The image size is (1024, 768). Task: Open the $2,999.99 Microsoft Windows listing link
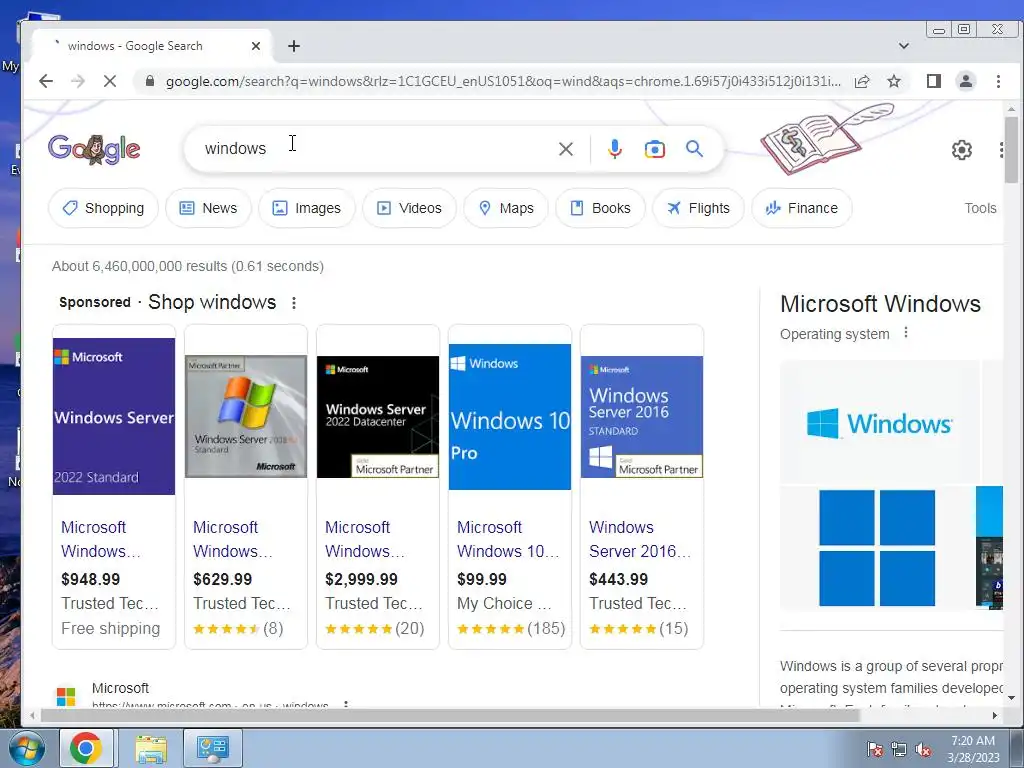364,539
